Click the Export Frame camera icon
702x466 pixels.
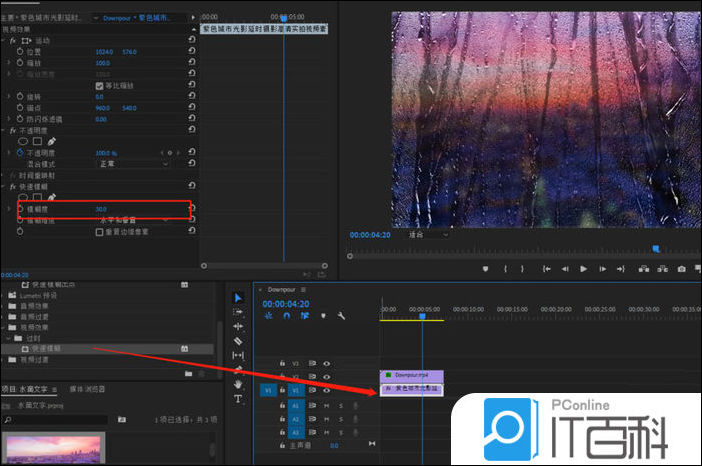681,268
